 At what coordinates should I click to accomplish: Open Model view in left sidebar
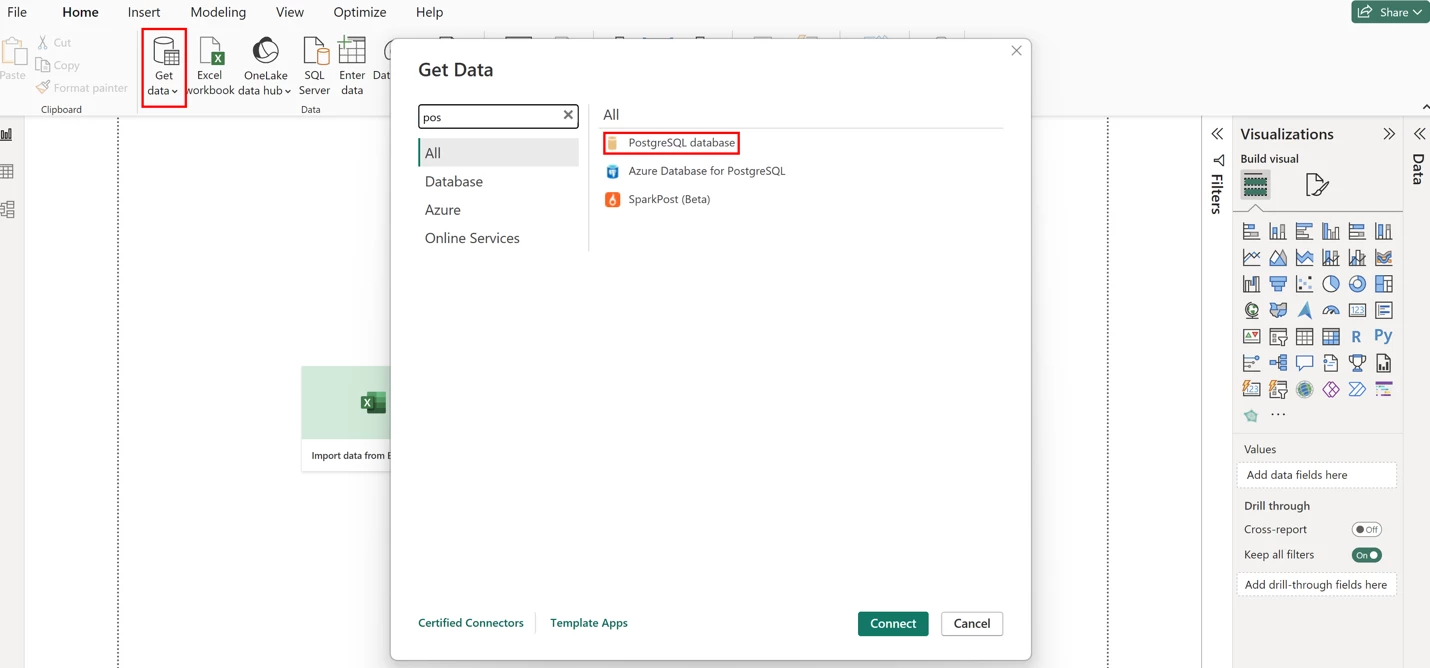[x=8, y=210]
